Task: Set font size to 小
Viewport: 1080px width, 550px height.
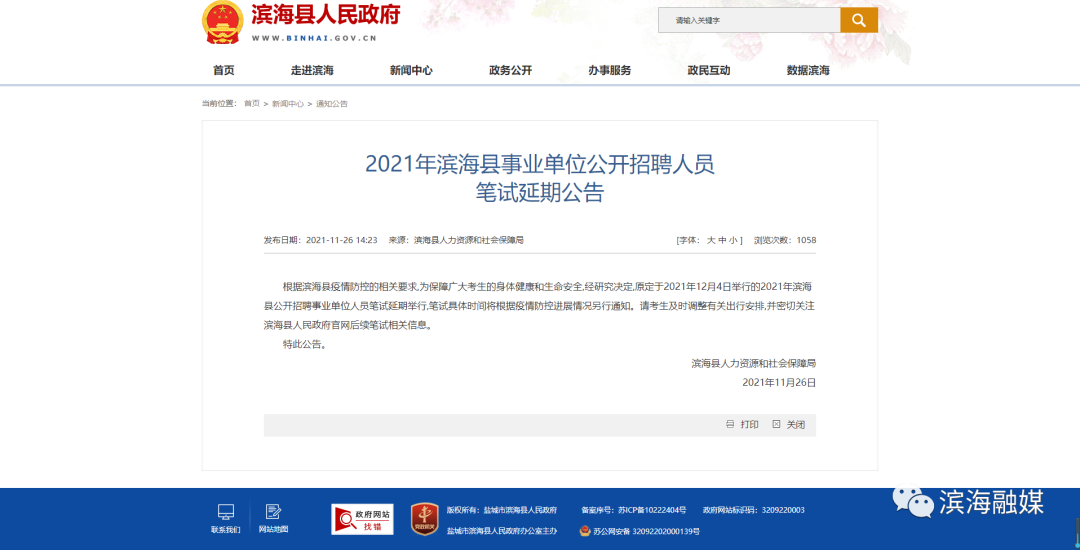Action: 733,240
